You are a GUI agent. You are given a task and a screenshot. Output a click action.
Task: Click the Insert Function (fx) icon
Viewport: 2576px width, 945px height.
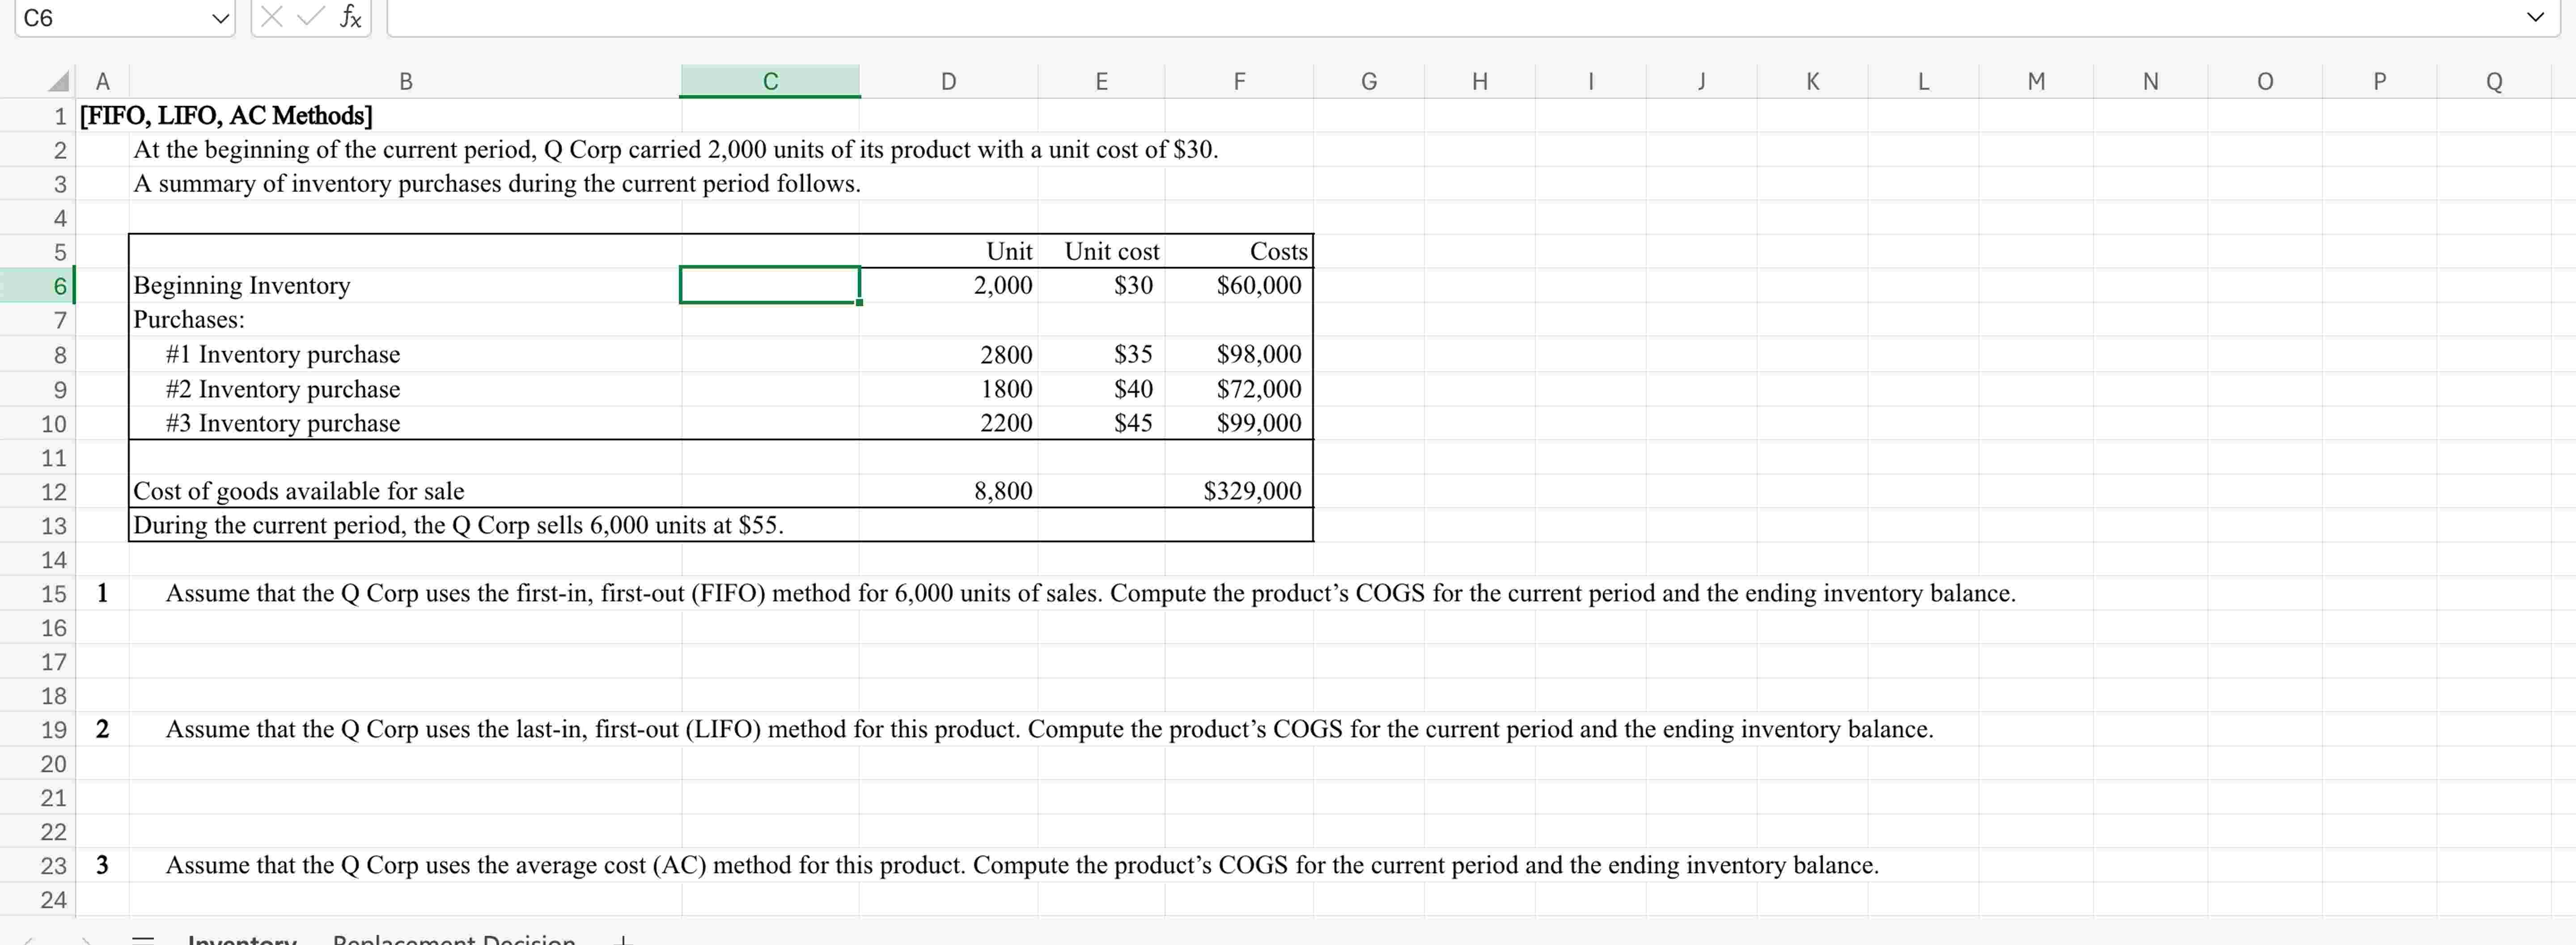pos(349,17)
